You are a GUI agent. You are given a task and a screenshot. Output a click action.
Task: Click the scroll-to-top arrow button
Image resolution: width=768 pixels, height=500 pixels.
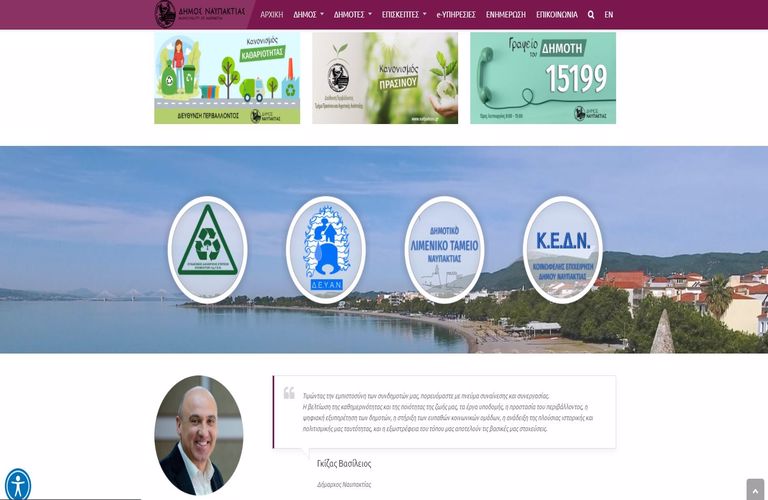click(755, 490)
